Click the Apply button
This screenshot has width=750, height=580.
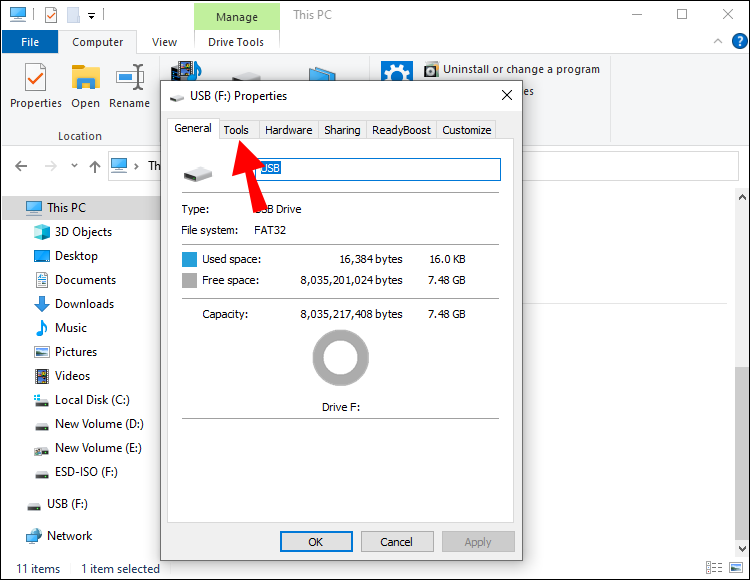coord(478,542)
